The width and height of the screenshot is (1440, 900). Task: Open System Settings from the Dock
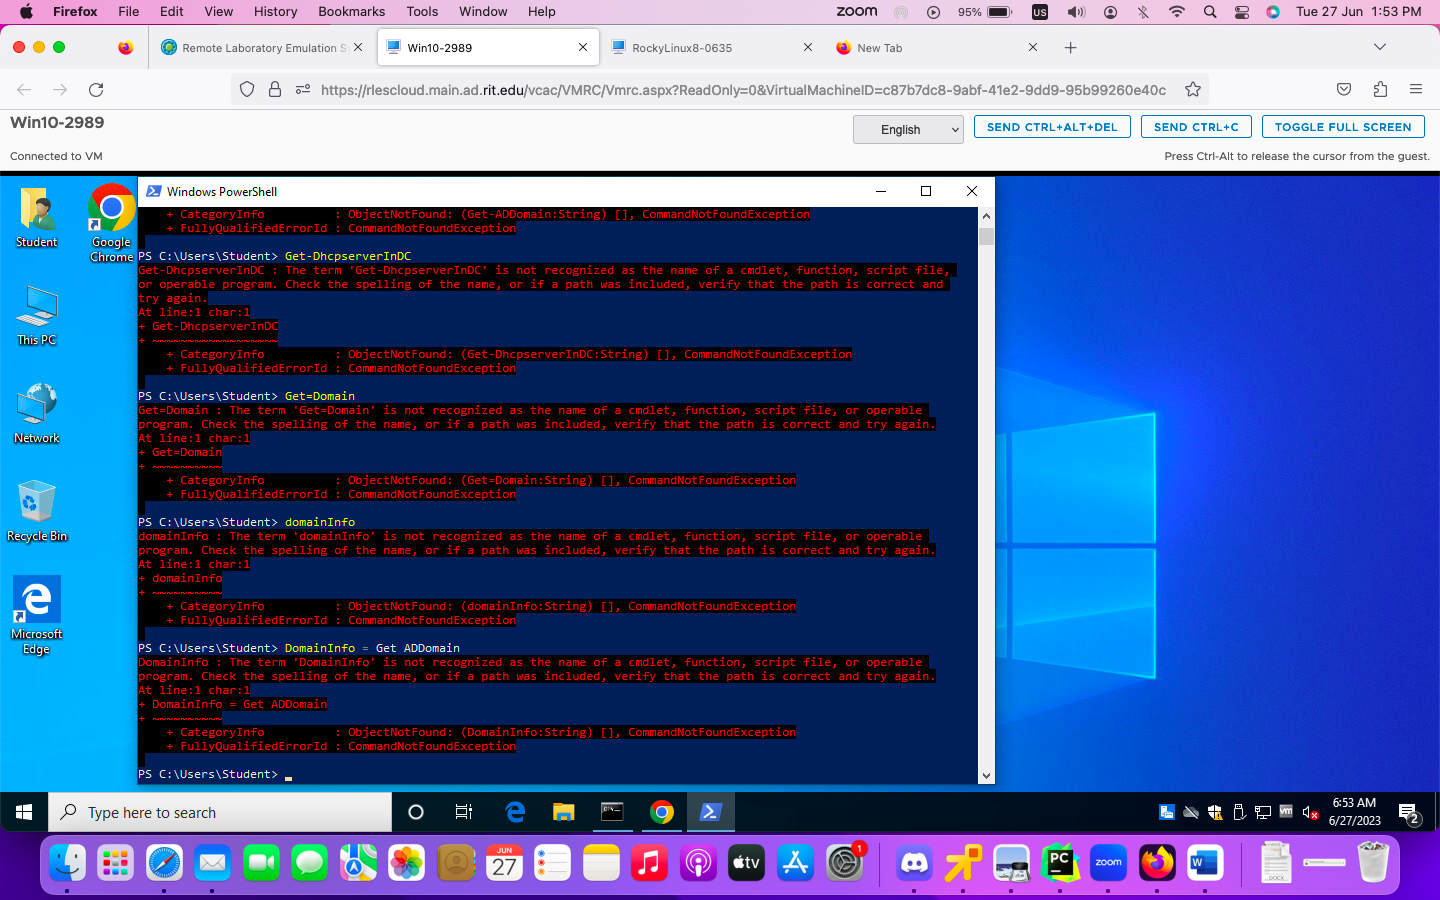point(844,862)
